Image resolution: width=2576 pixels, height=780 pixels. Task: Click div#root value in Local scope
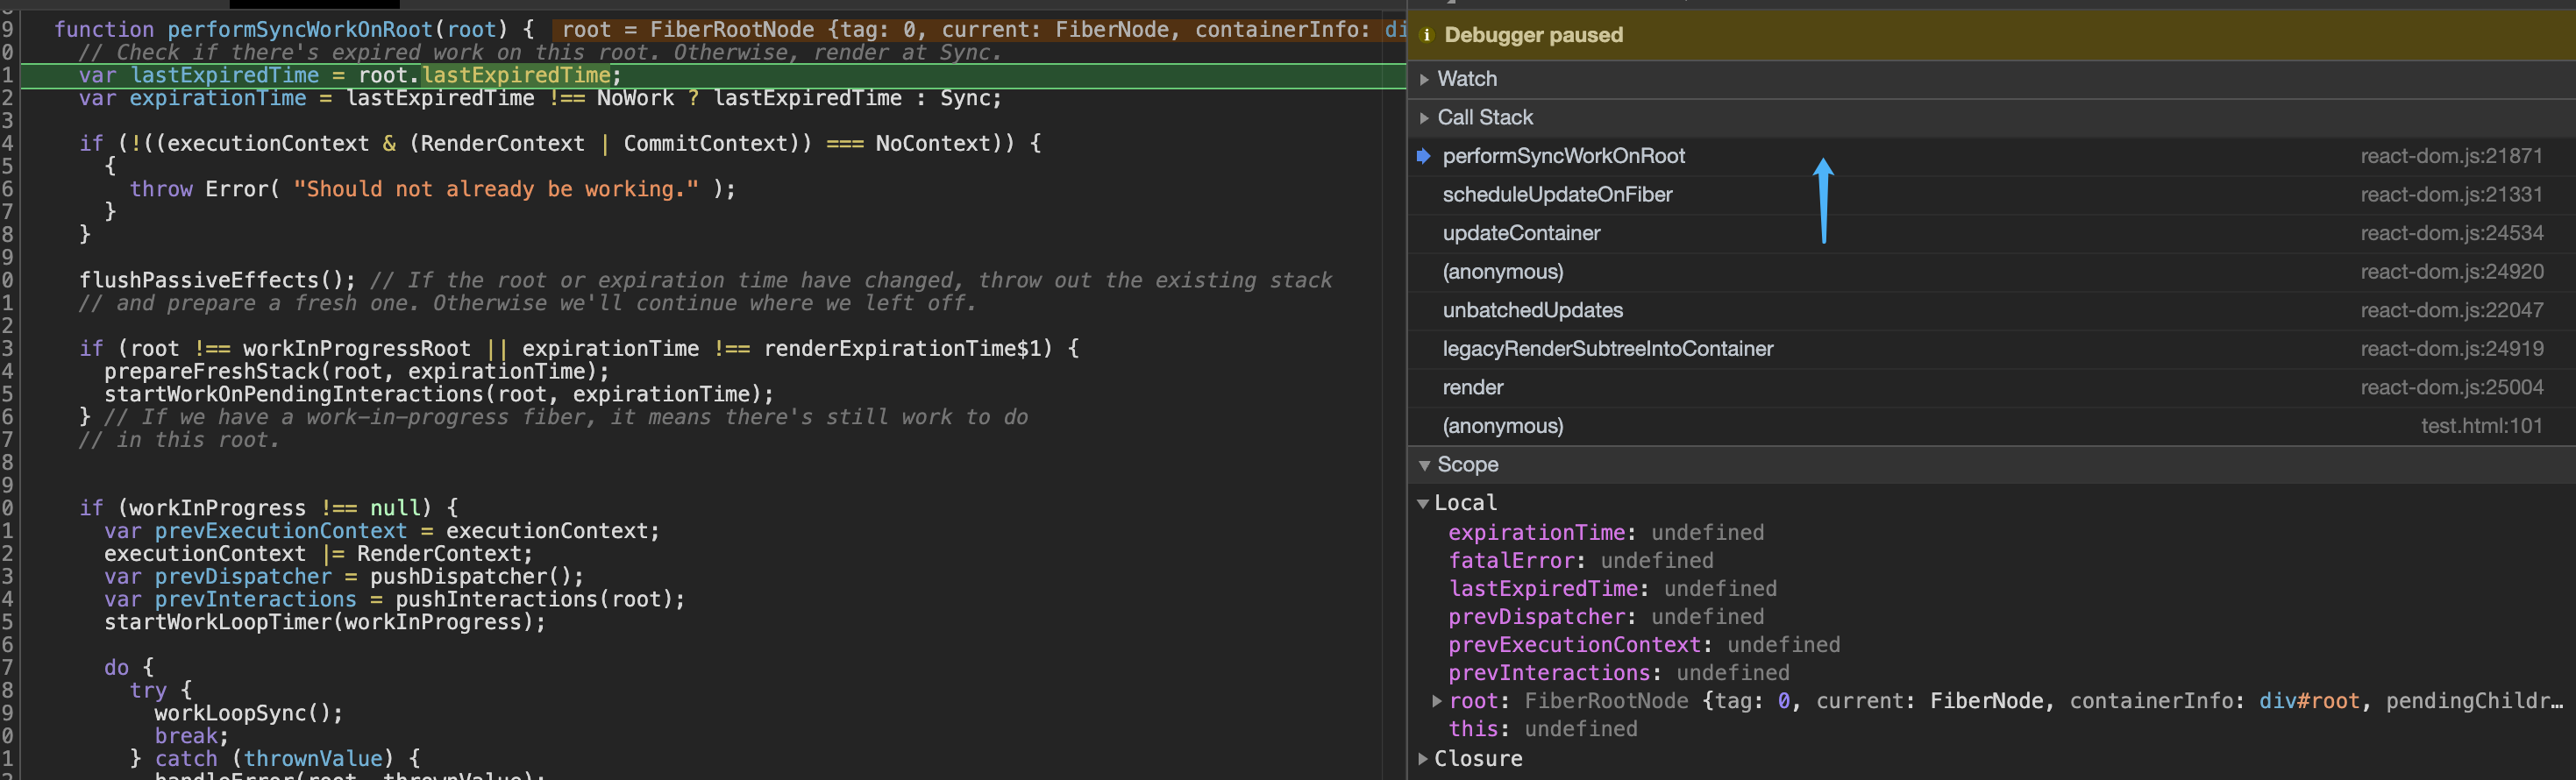(2308, 701)
